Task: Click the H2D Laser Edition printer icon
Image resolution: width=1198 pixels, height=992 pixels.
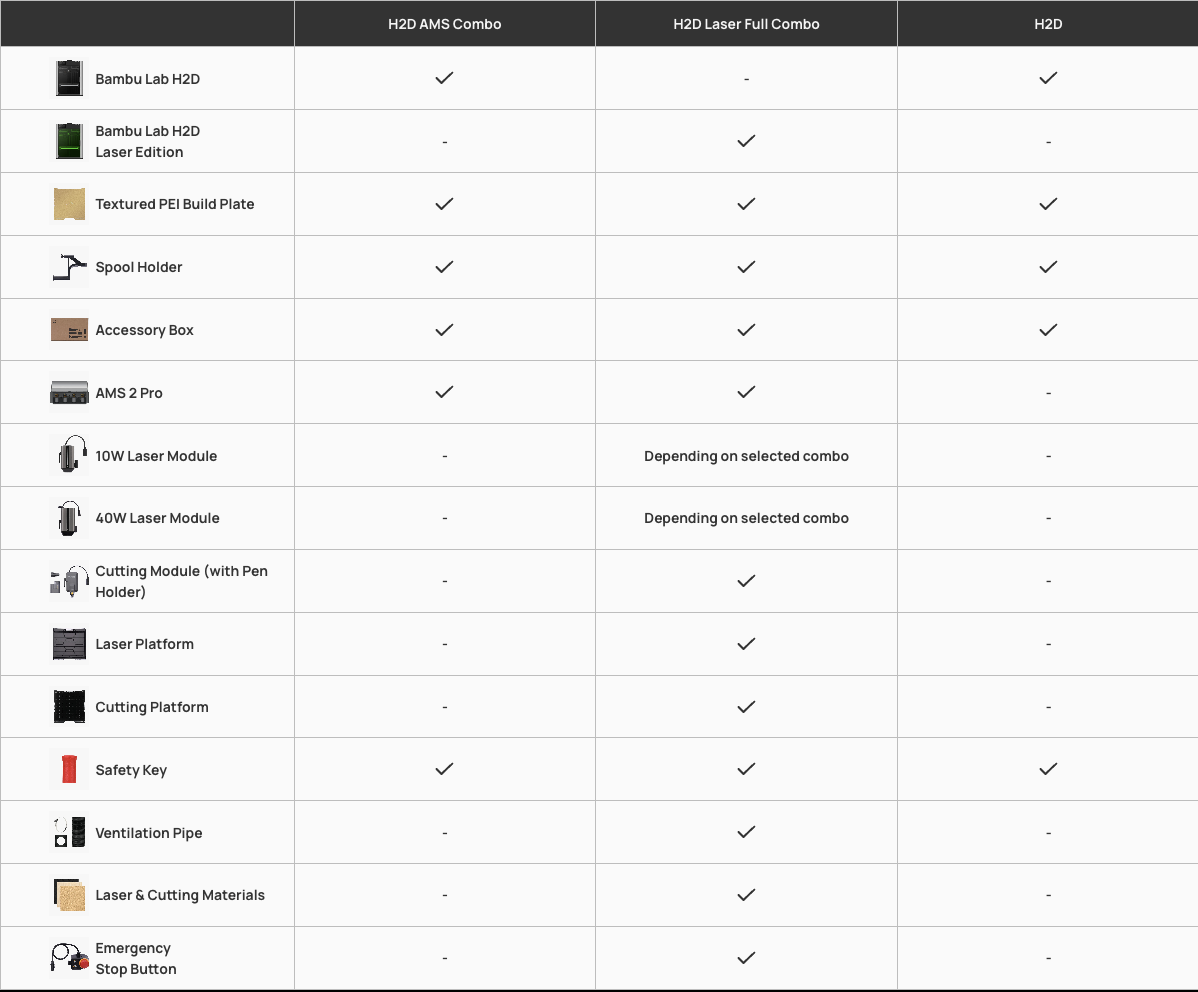Action: click(x=69, y=141)
